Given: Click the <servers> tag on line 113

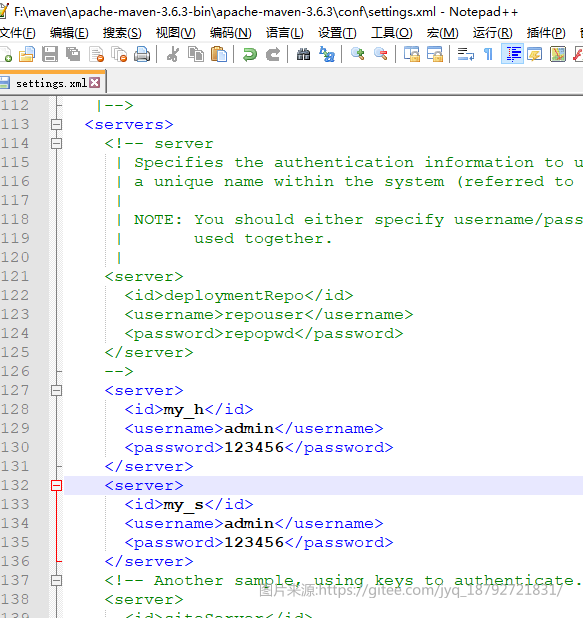Looking at the screenshot, I should pos(129,125).
